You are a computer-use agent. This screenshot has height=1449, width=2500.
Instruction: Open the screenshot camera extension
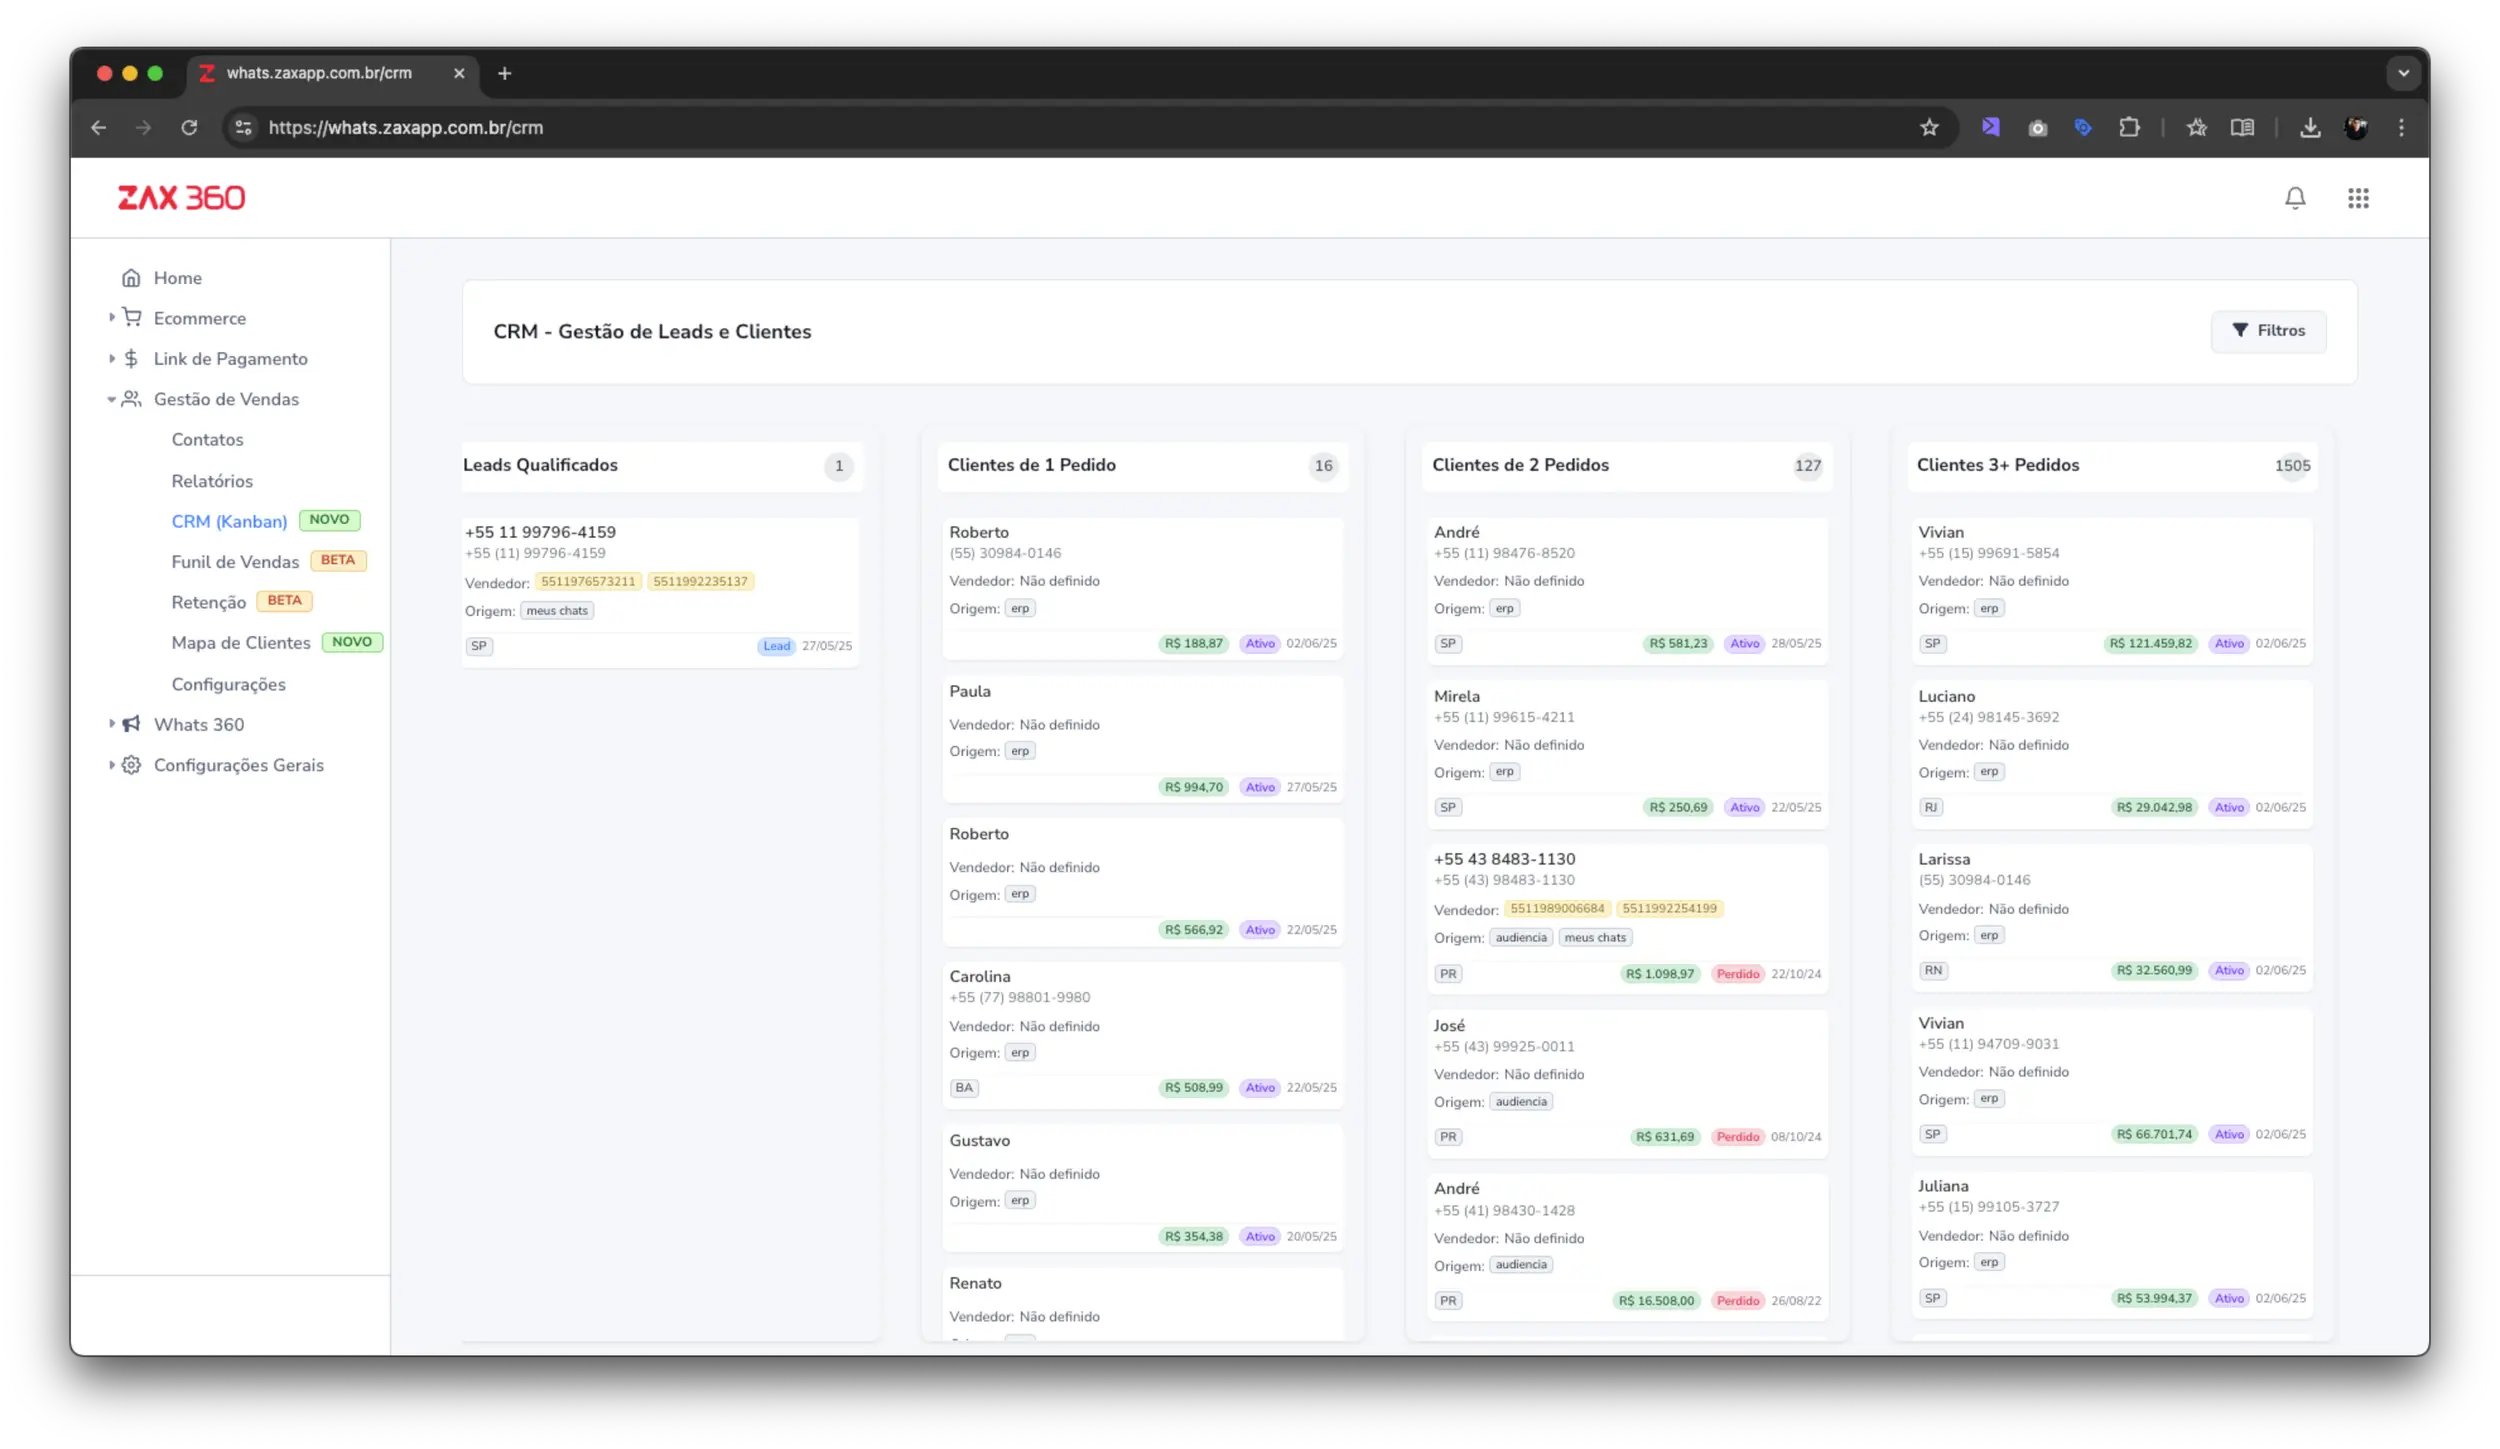click(x=2037, y=128)
